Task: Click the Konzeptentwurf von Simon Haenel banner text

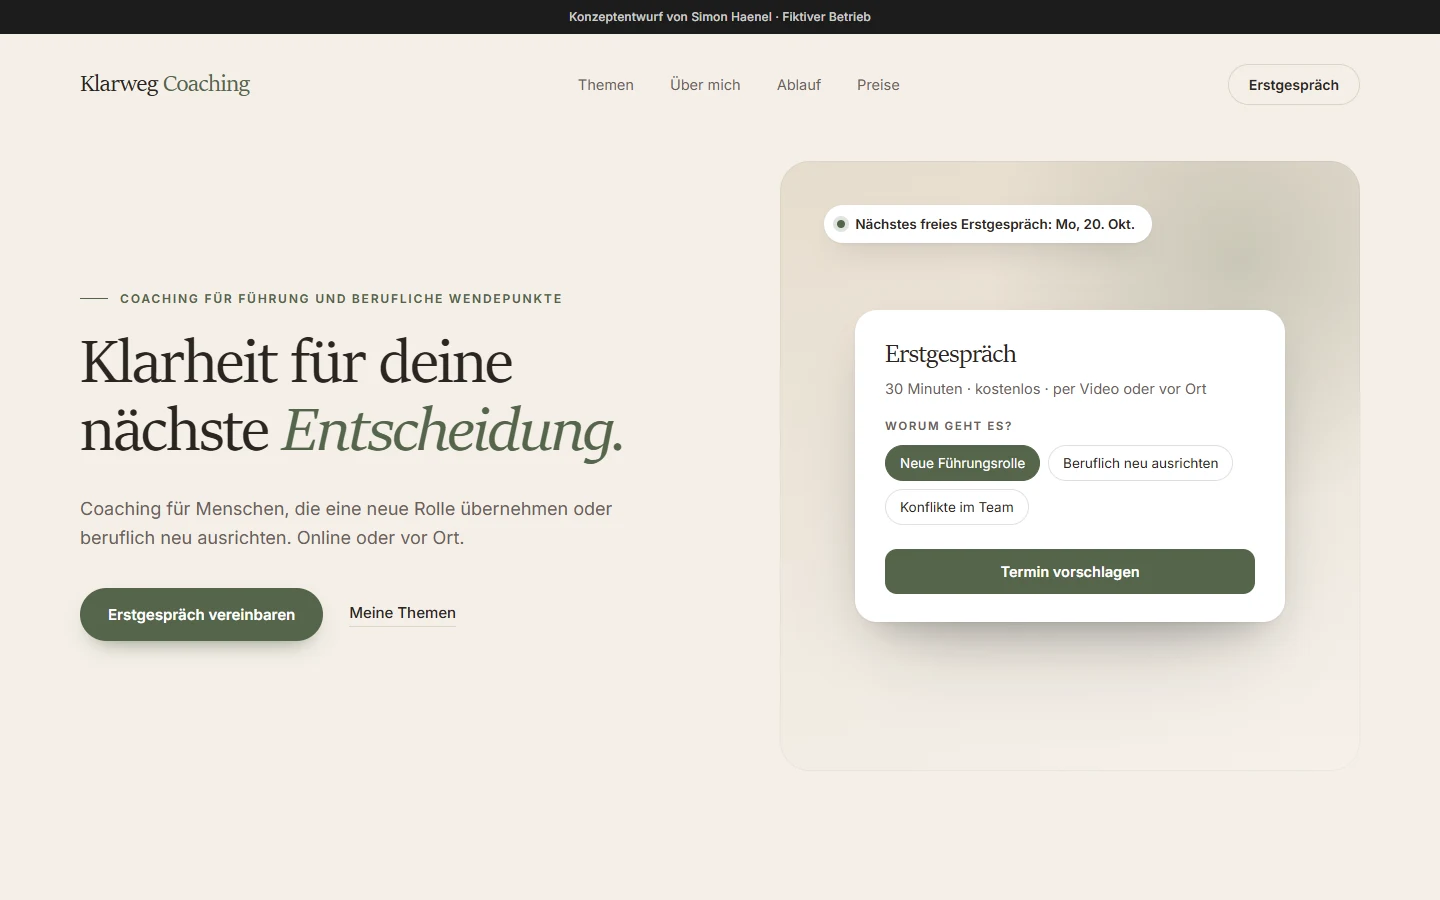Action: point(720,17)
